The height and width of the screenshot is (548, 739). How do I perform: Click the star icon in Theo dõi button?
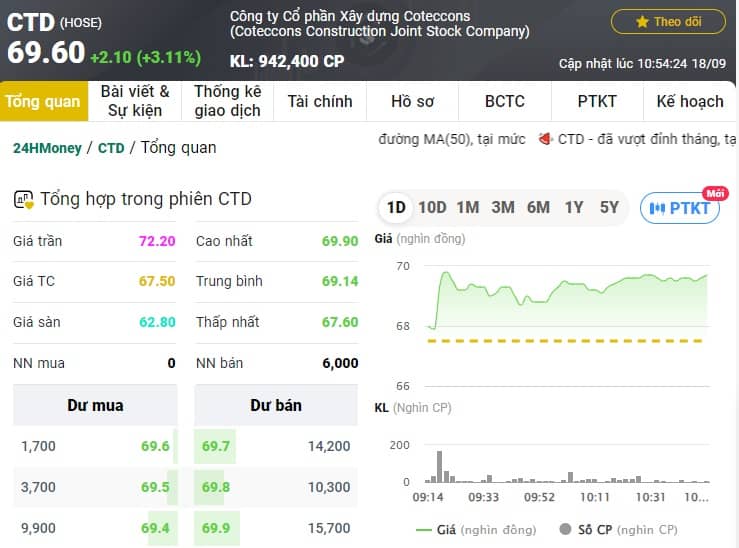pyautogui.click(x=642, y=22)
